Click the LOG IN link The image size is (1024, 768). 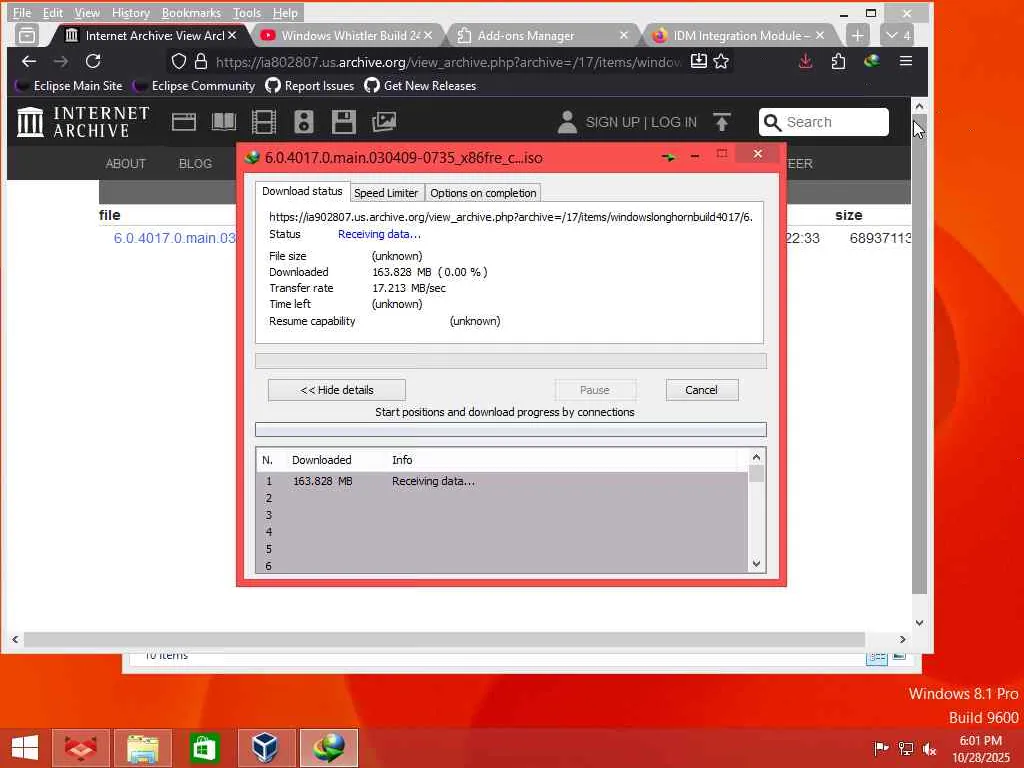point(673,122)
